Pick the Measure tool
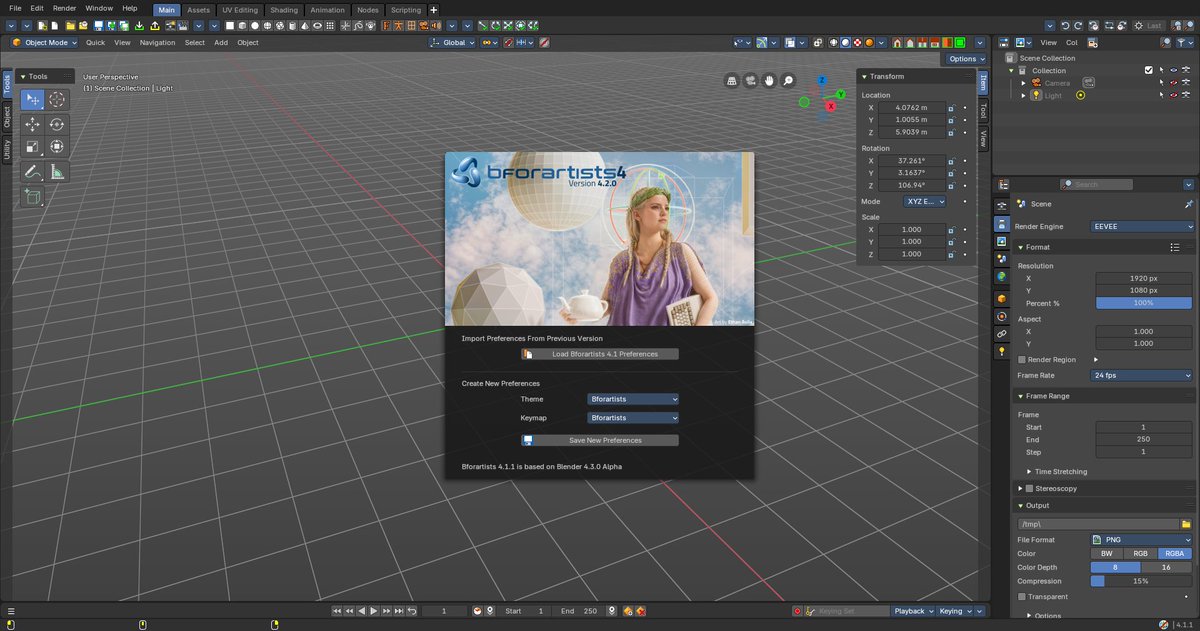 pyautogui.click(x=57, y=172)
